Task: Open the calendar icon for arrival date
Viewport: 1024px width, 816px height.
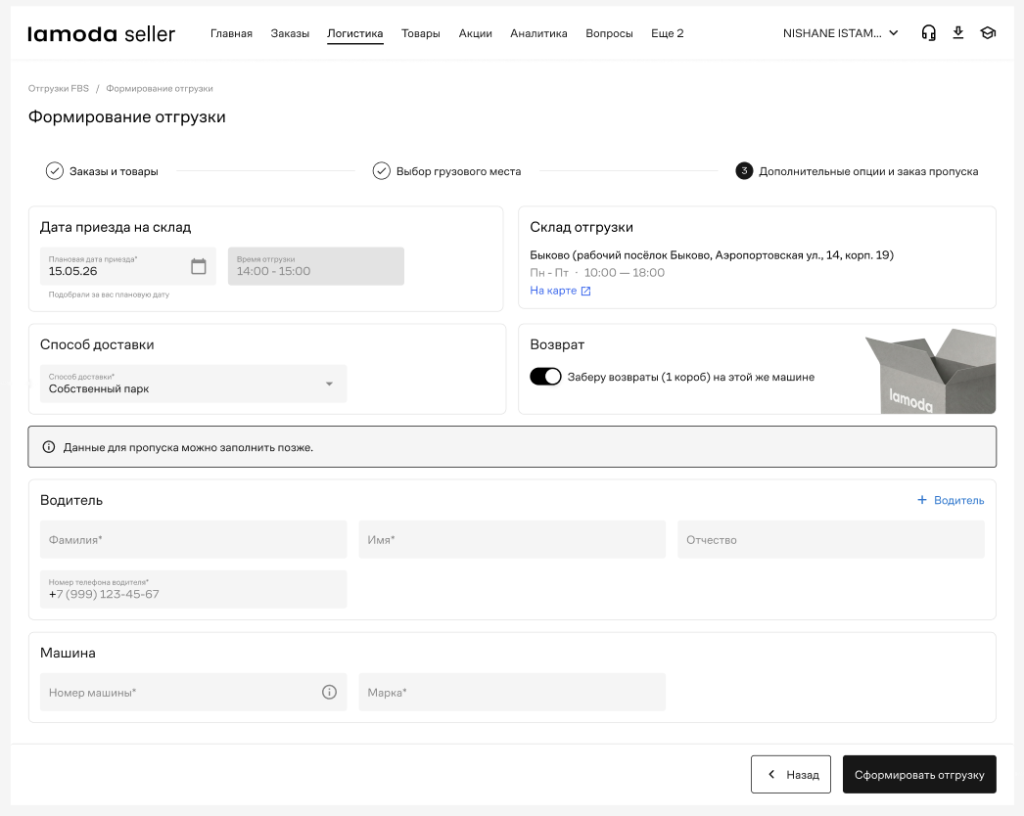Action: tap(199, 266)
